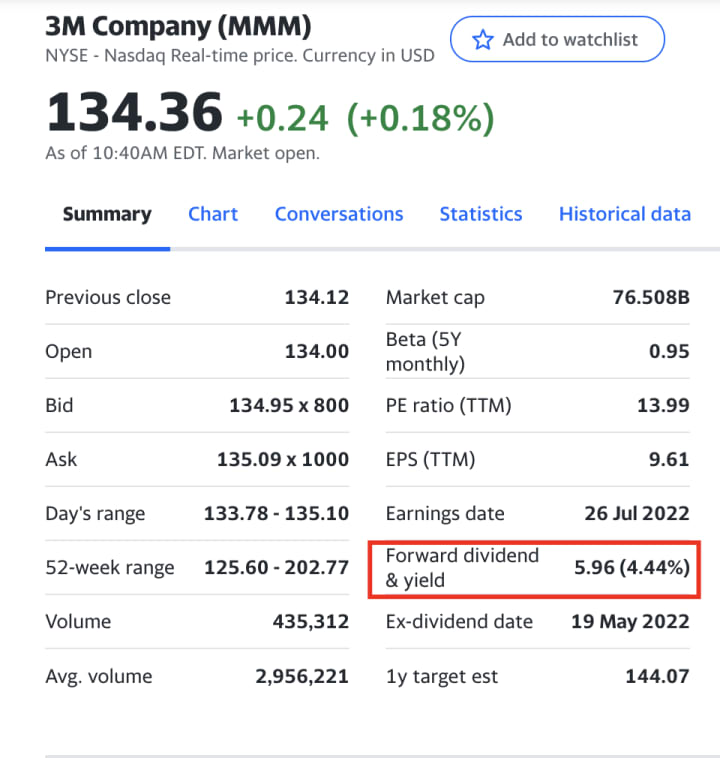Click the star icon beside Add to watchlist
720x758 pixels.
(x=482, y=40)
